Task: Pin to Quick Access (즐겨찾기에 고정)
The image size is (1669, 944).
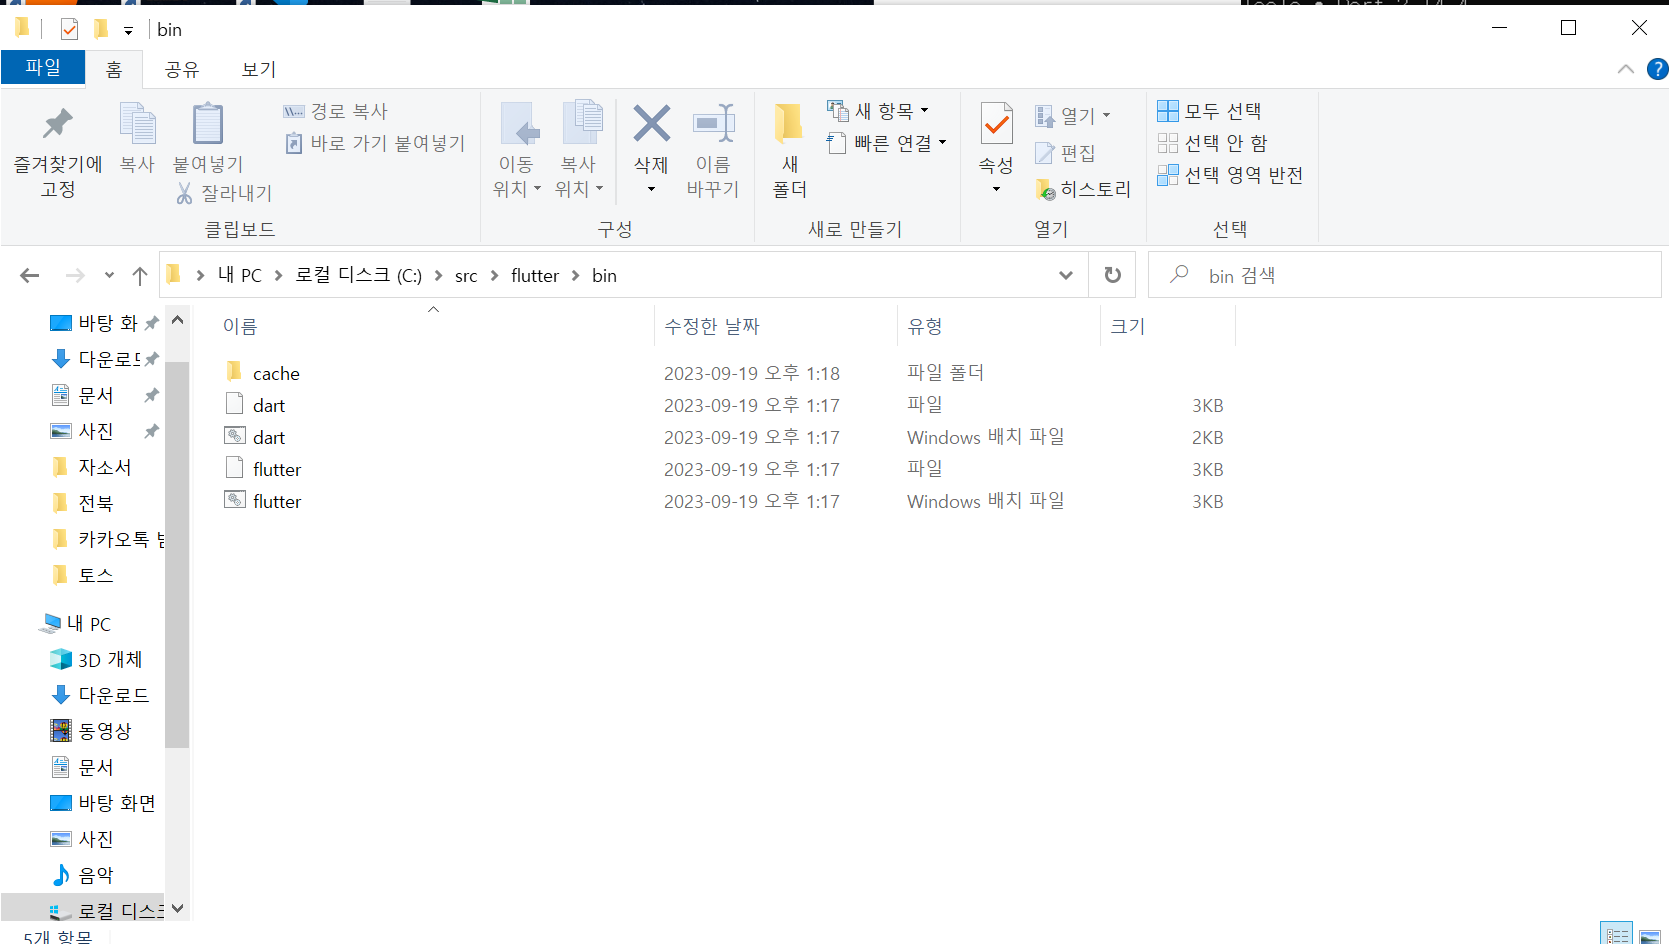Action: pos(57,152)
